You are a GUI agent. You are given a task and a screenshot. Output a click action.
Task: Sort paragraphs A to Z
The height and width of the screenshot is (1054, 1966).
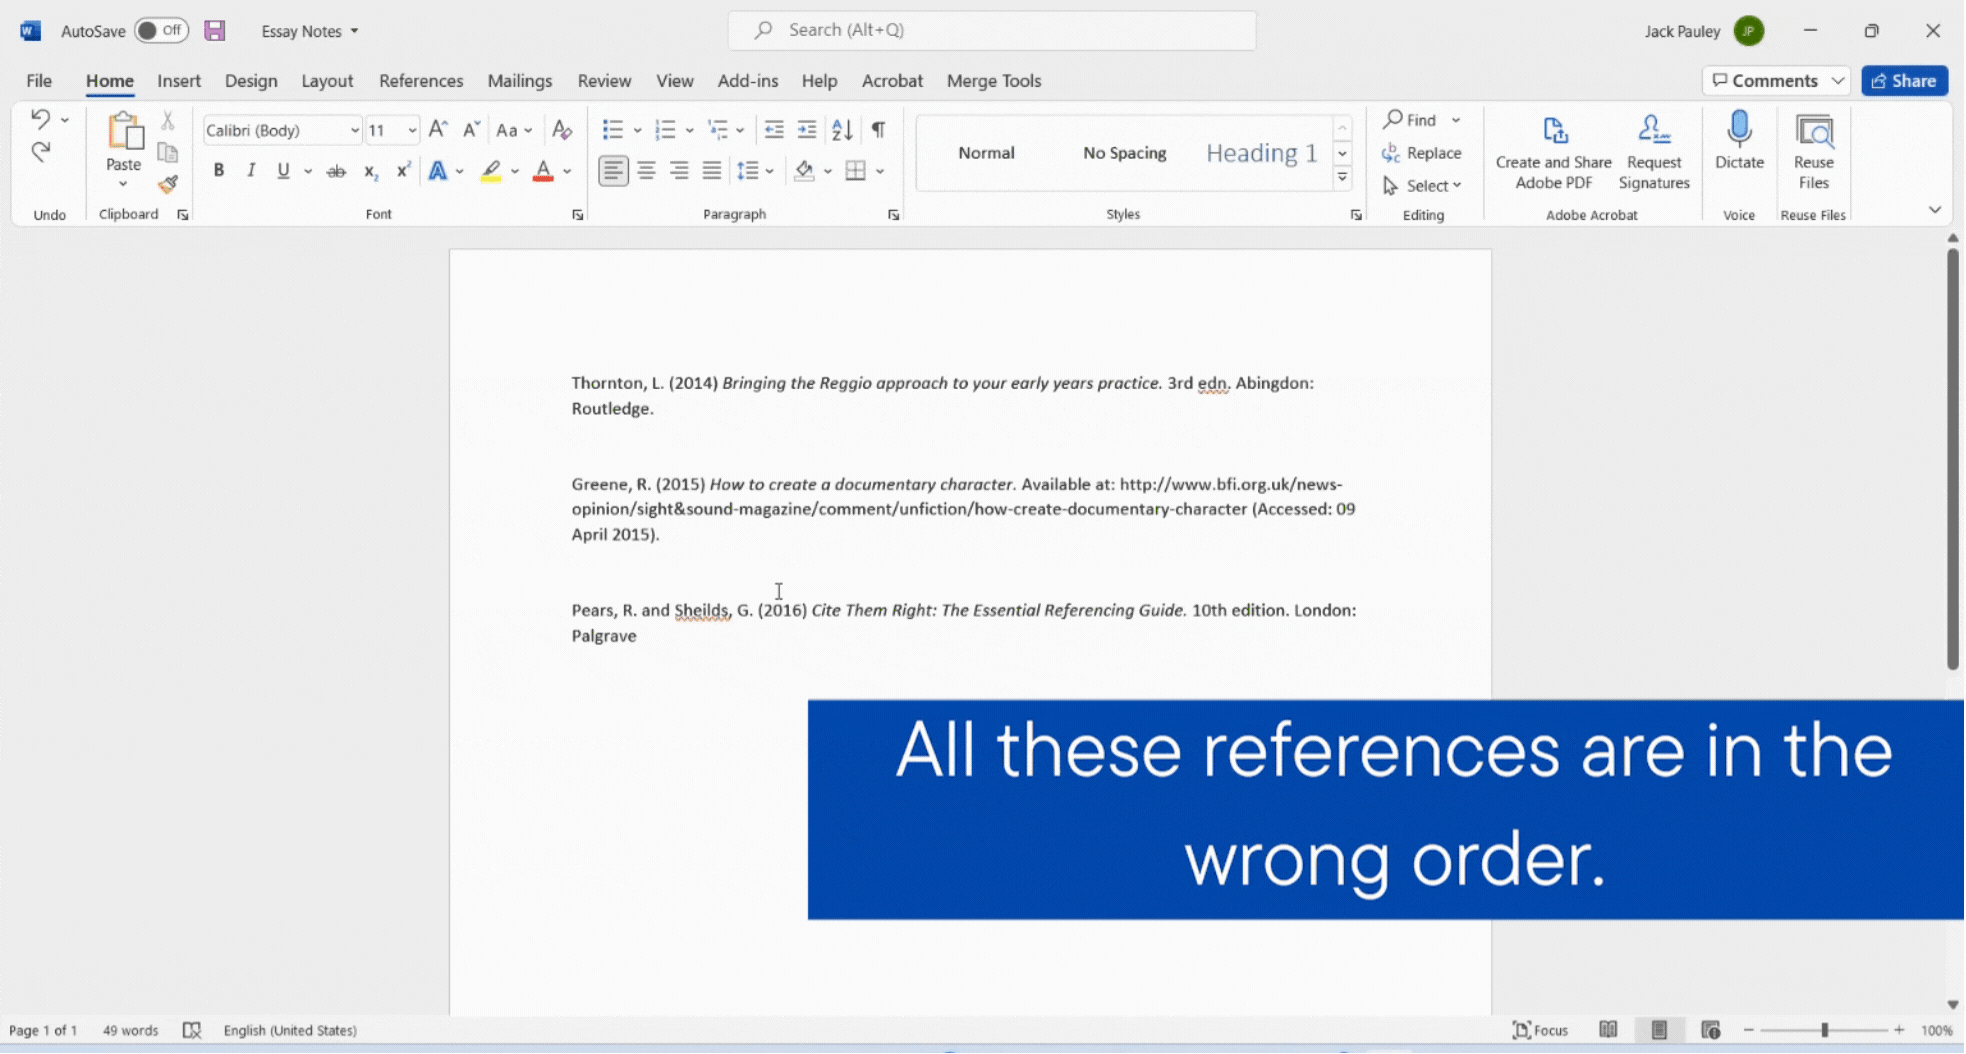[842, 130]
